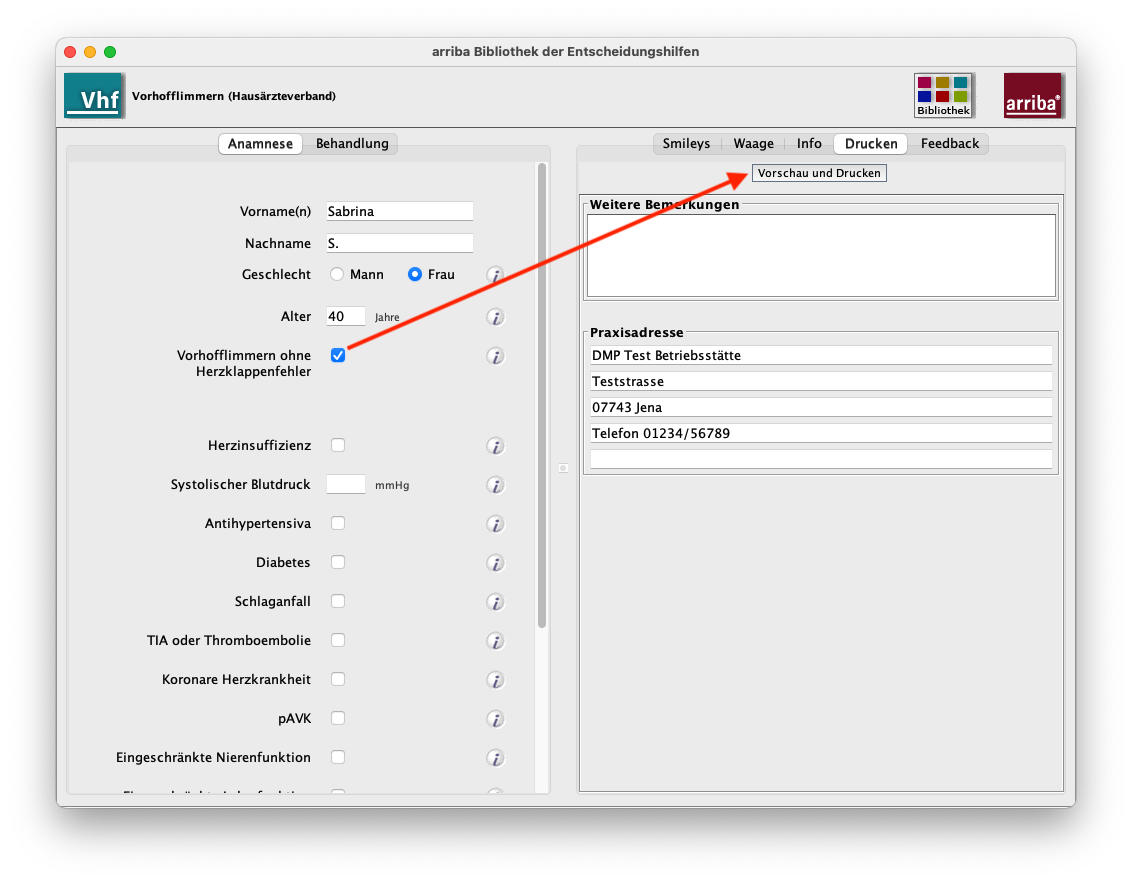
Task: Show info for Antihypertensiva
Action: pyautogui.click(x=495, y=524)
